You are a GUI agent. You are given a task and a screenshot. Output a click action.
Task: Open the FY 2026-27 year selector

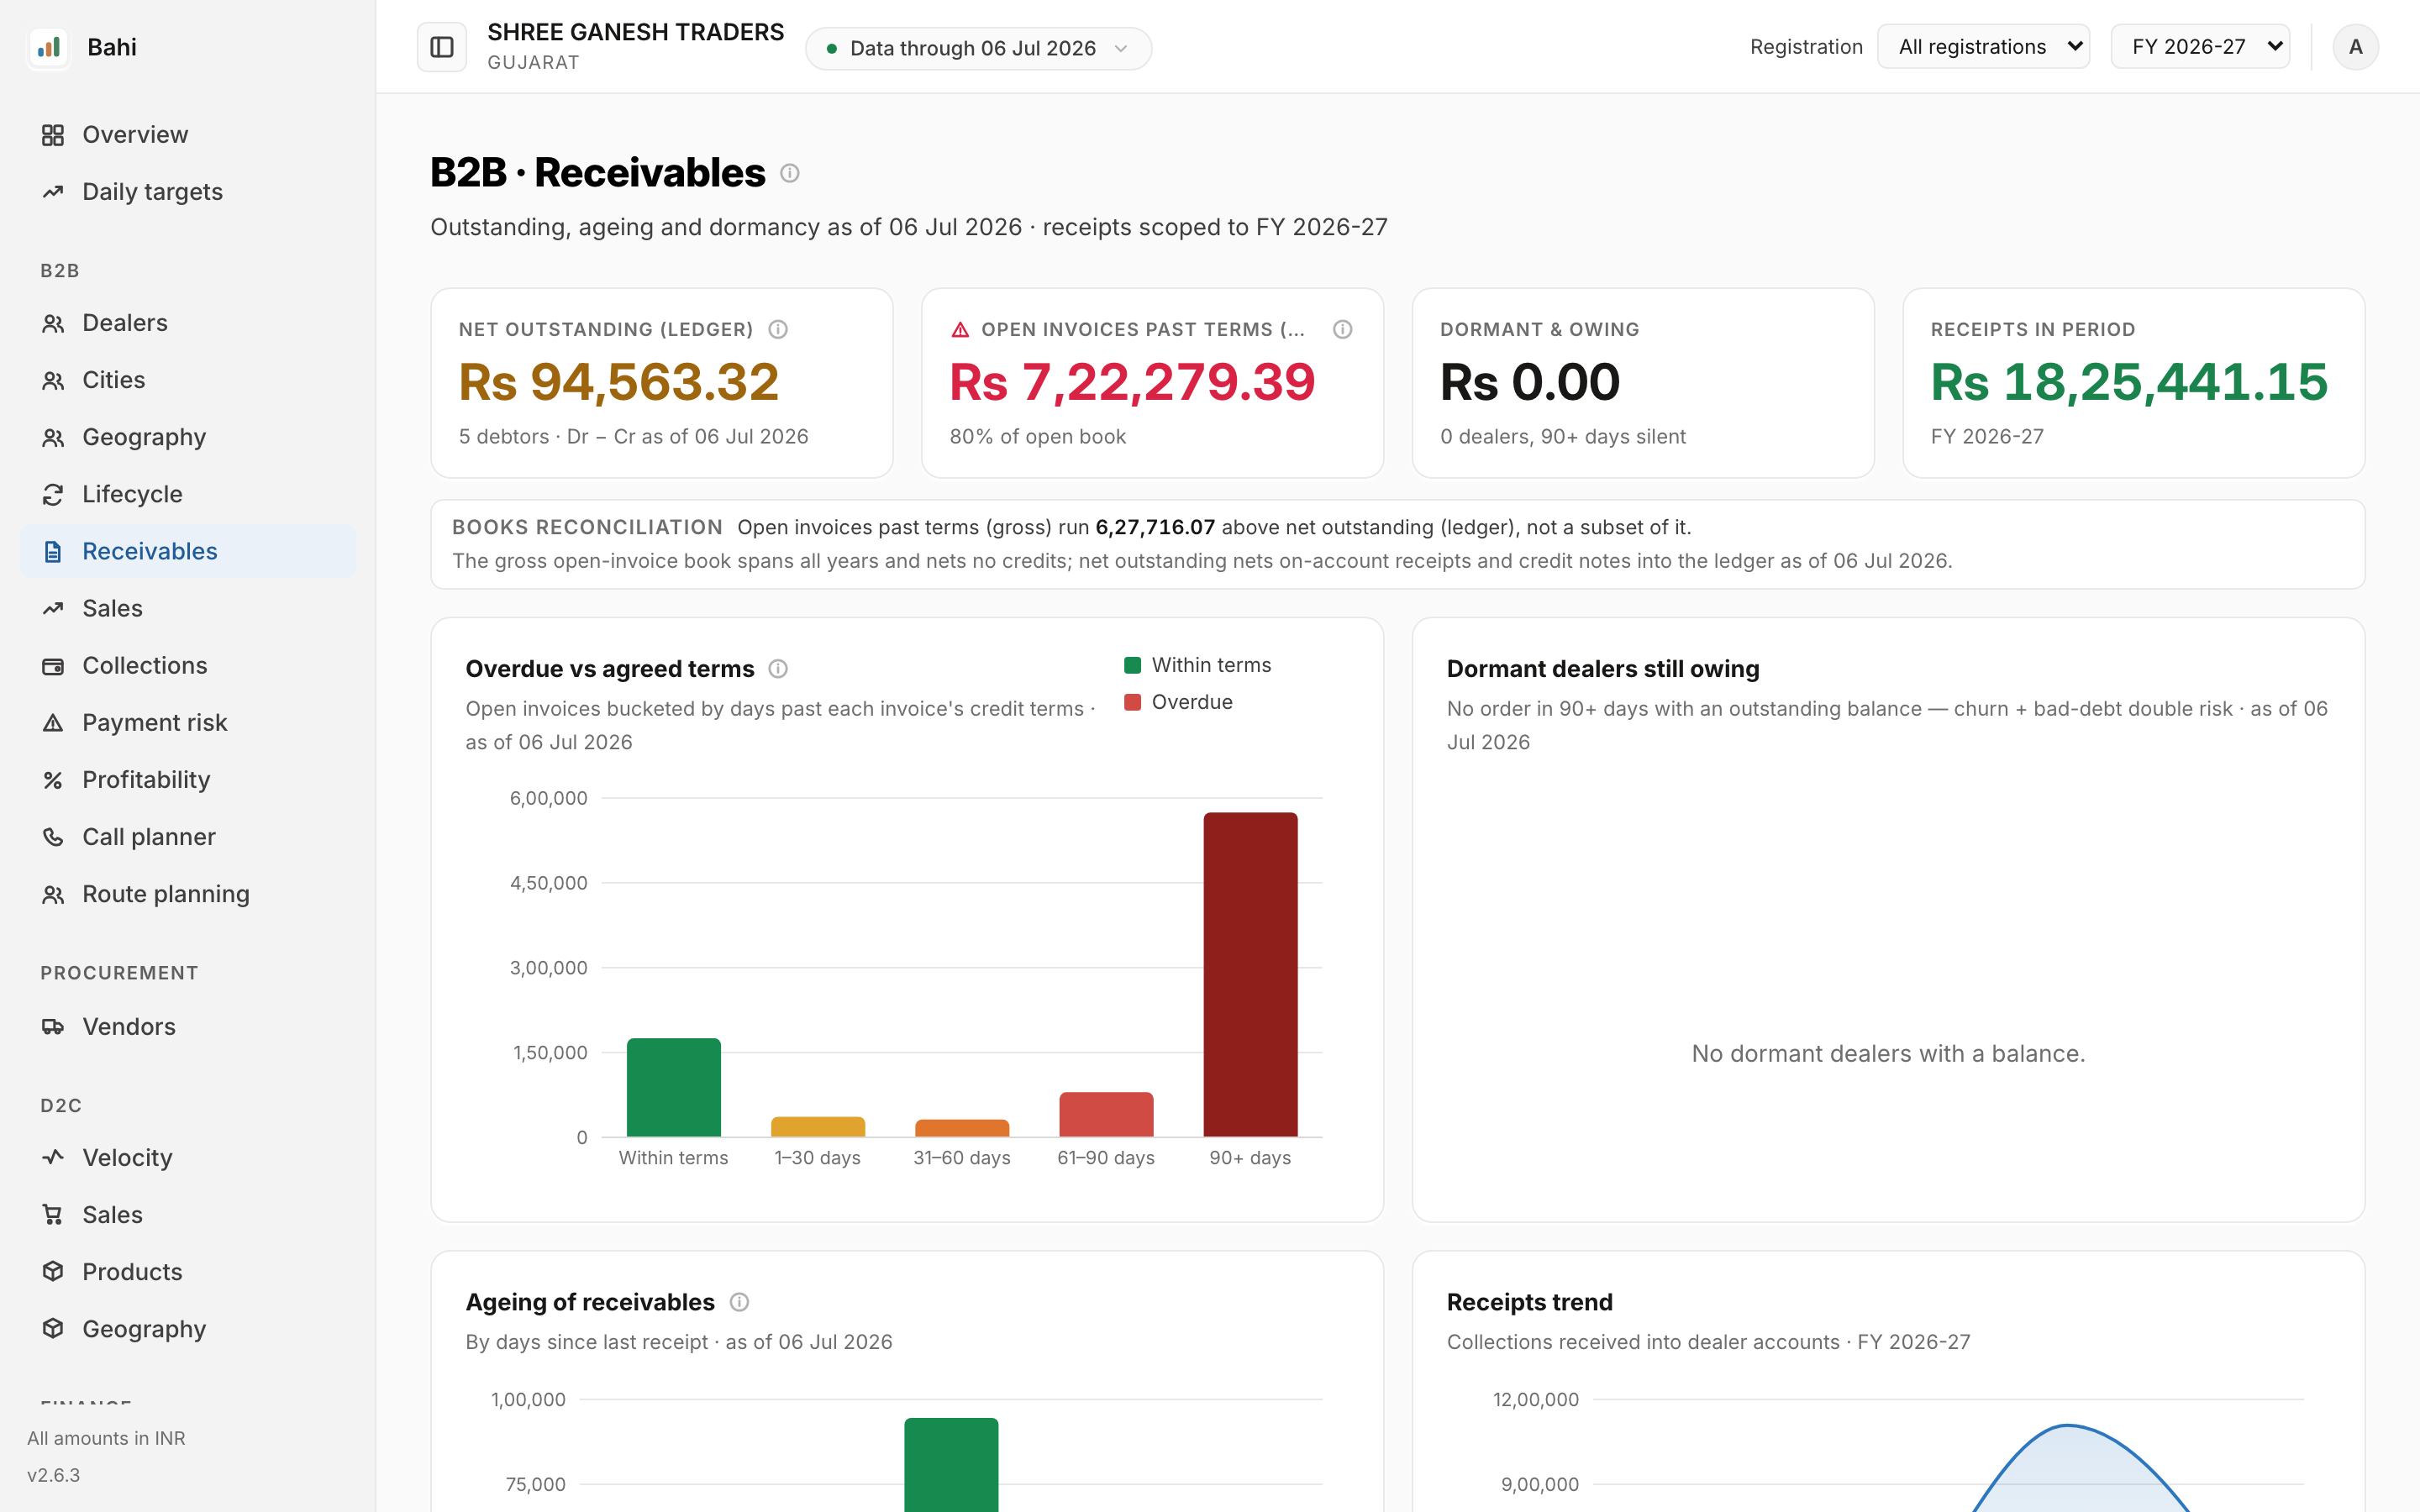point(2200,47)
